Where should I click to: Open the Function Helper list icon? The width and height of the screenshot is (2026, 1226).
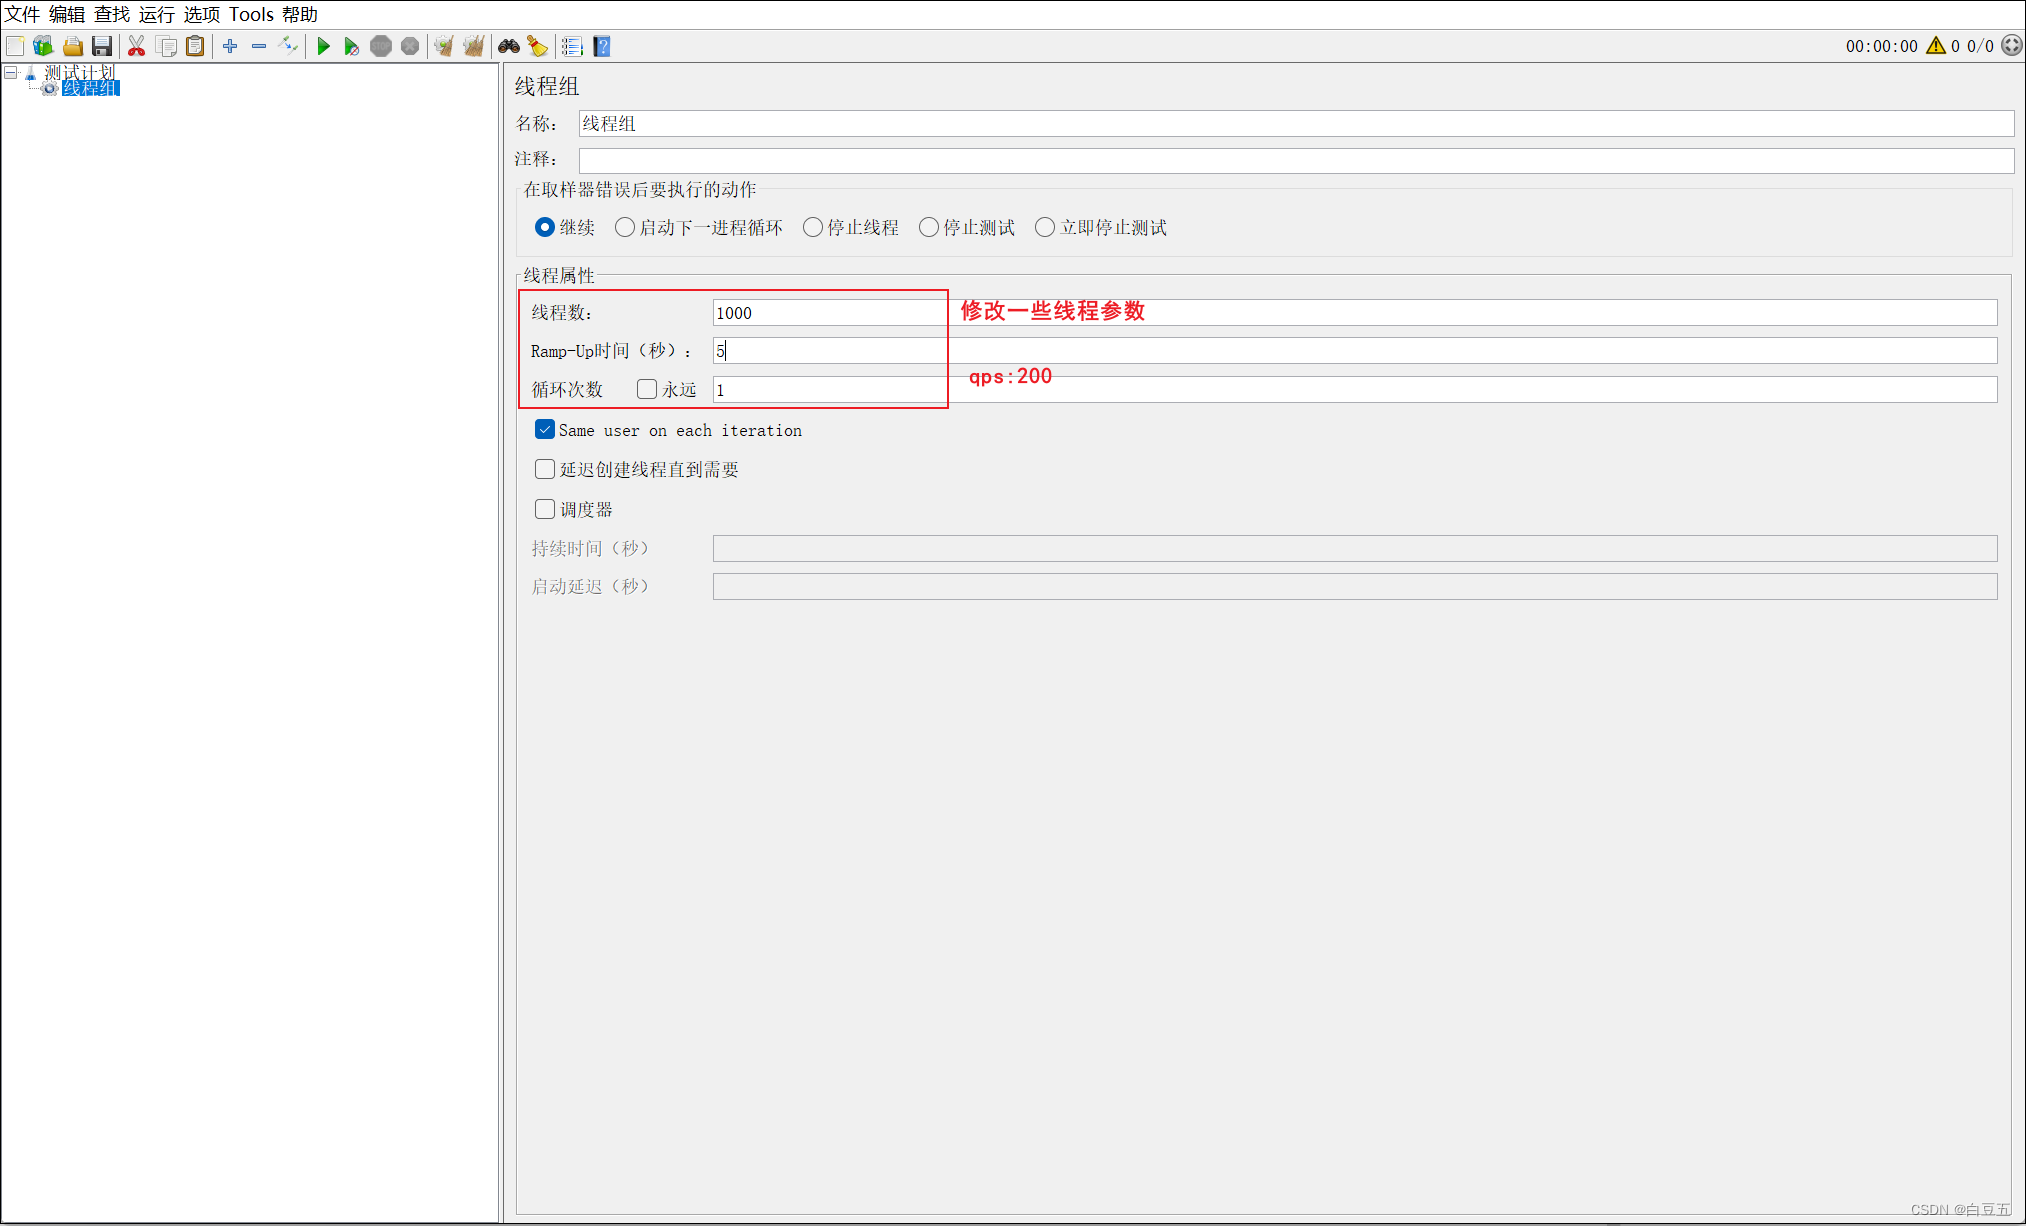(x=572, y=46)
